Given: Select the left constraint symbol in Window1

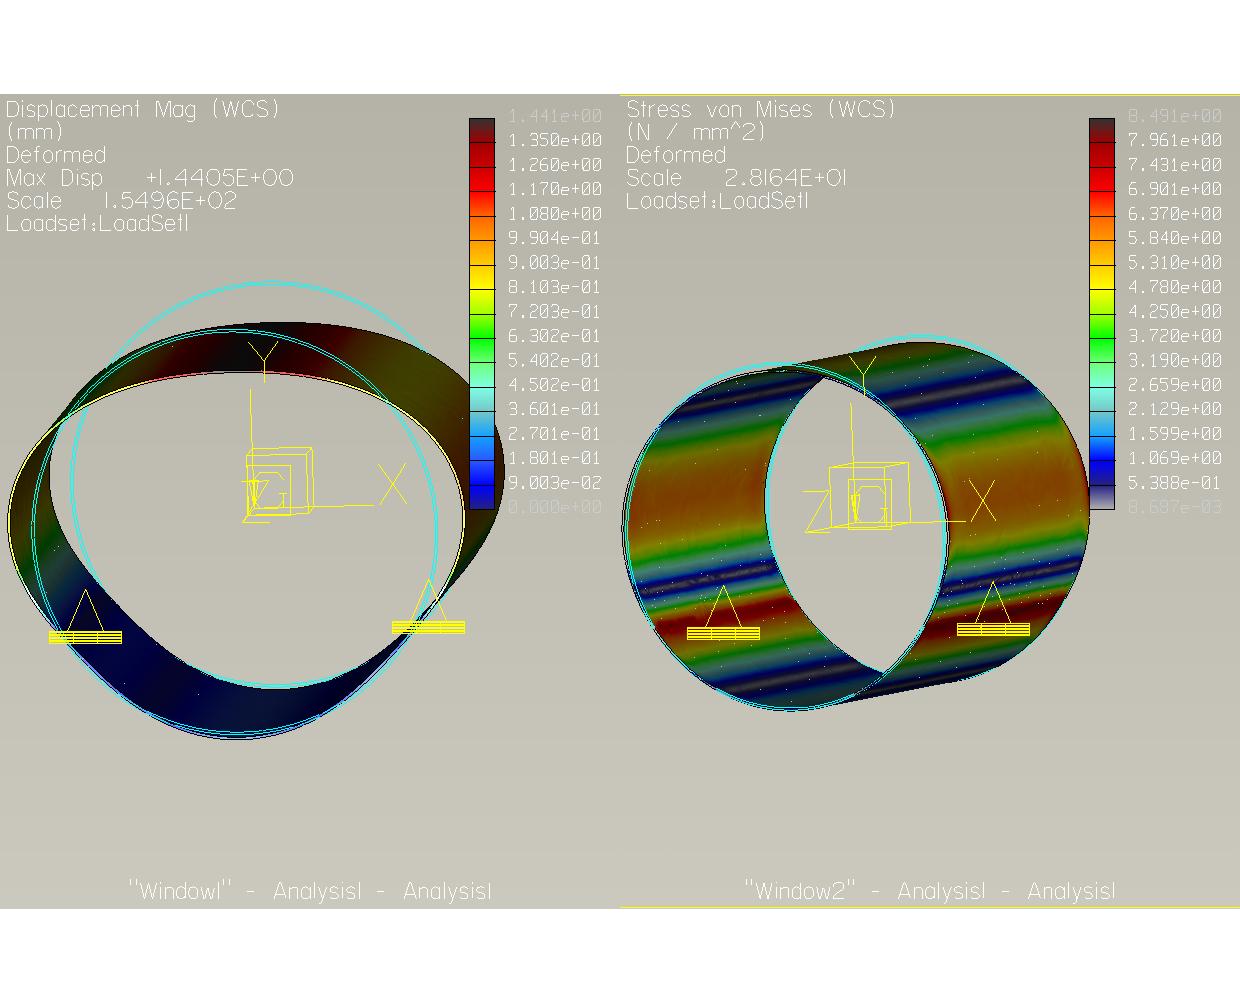Looking at the screenshot, I should (x=85, y=617).
